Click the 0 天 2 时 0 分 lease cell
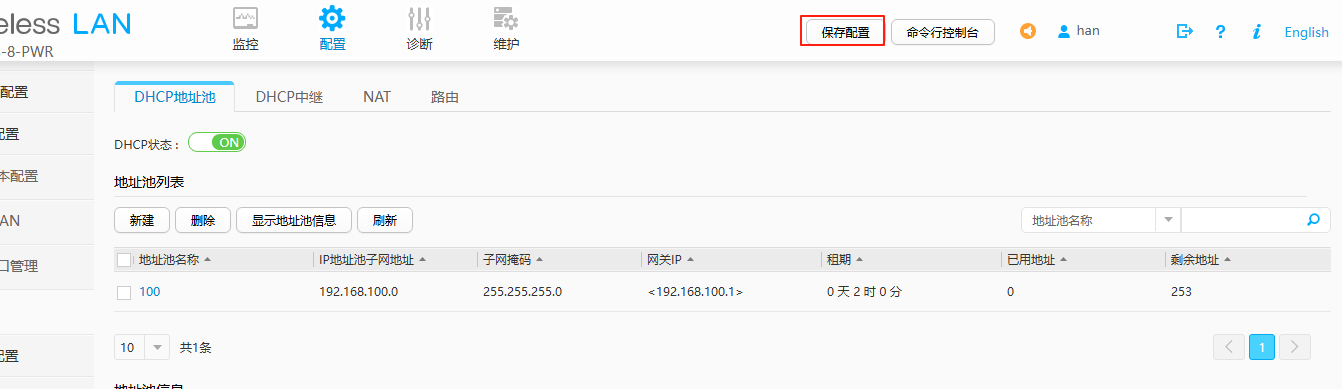 864,292
